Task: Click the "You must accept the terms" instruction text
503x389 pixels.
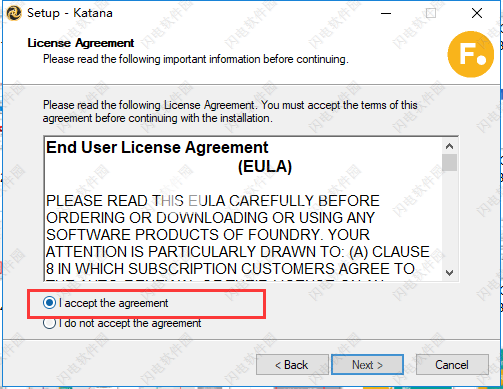Action: [x=339, y=105]
